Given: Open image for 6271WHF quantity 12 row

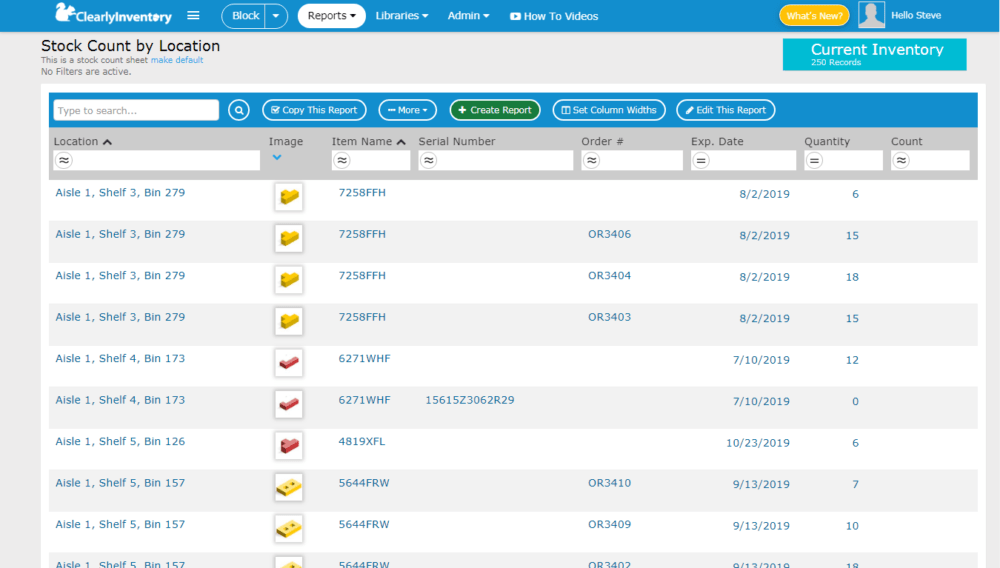Looking at the screenshot, I should [x=289, y=362].
